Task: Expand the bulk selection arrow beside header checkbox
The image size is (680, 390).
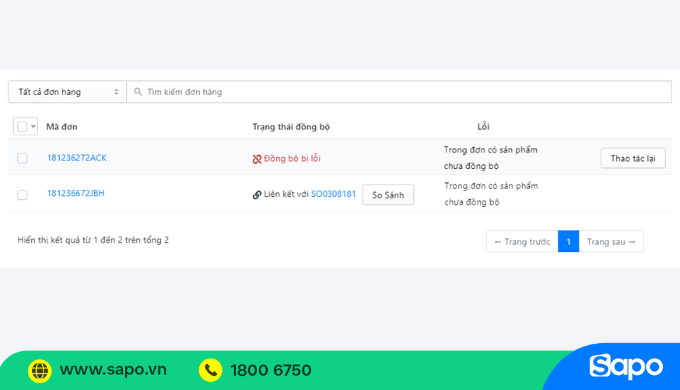Action: pyautogui.click(x=33, y=127)
